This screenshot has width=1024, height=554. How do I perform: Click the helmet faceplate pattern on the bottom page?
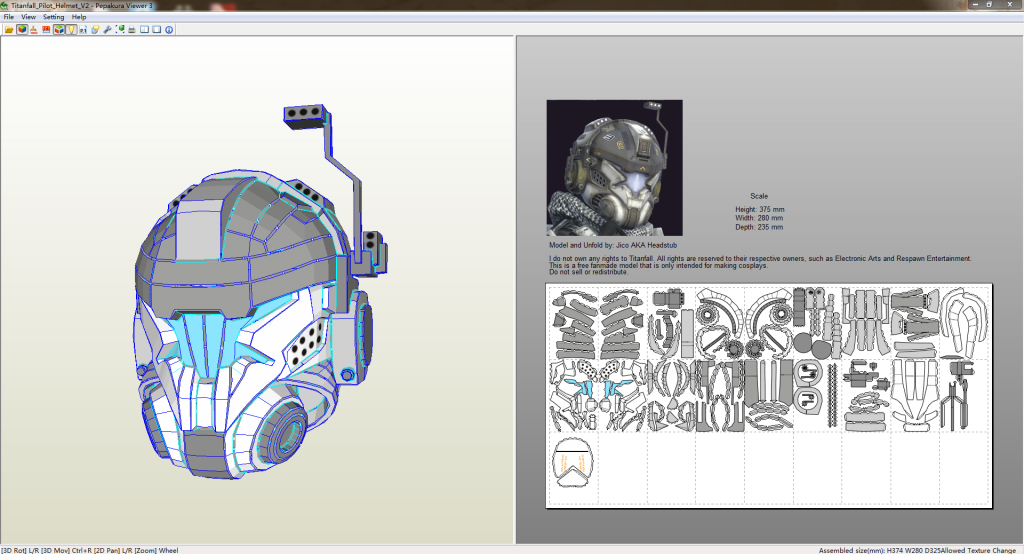573,463
